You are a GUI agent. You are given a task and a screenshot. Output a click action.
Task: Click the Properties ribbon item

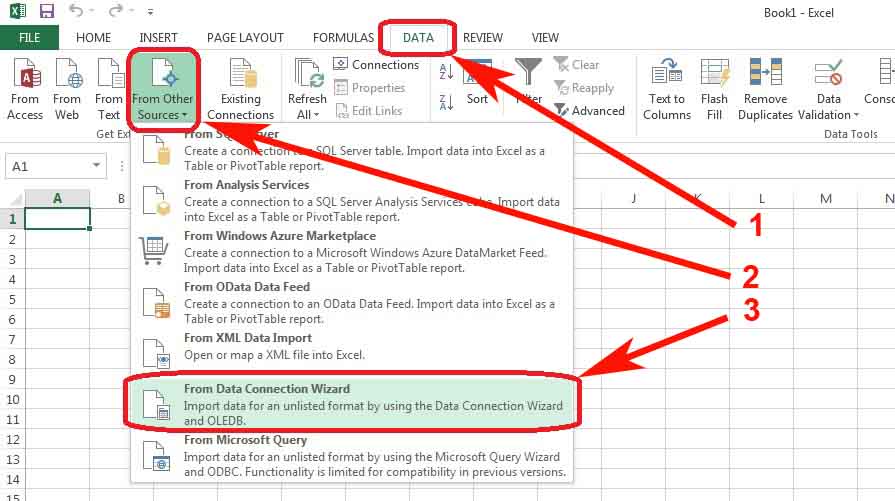[x=369, y=87]
